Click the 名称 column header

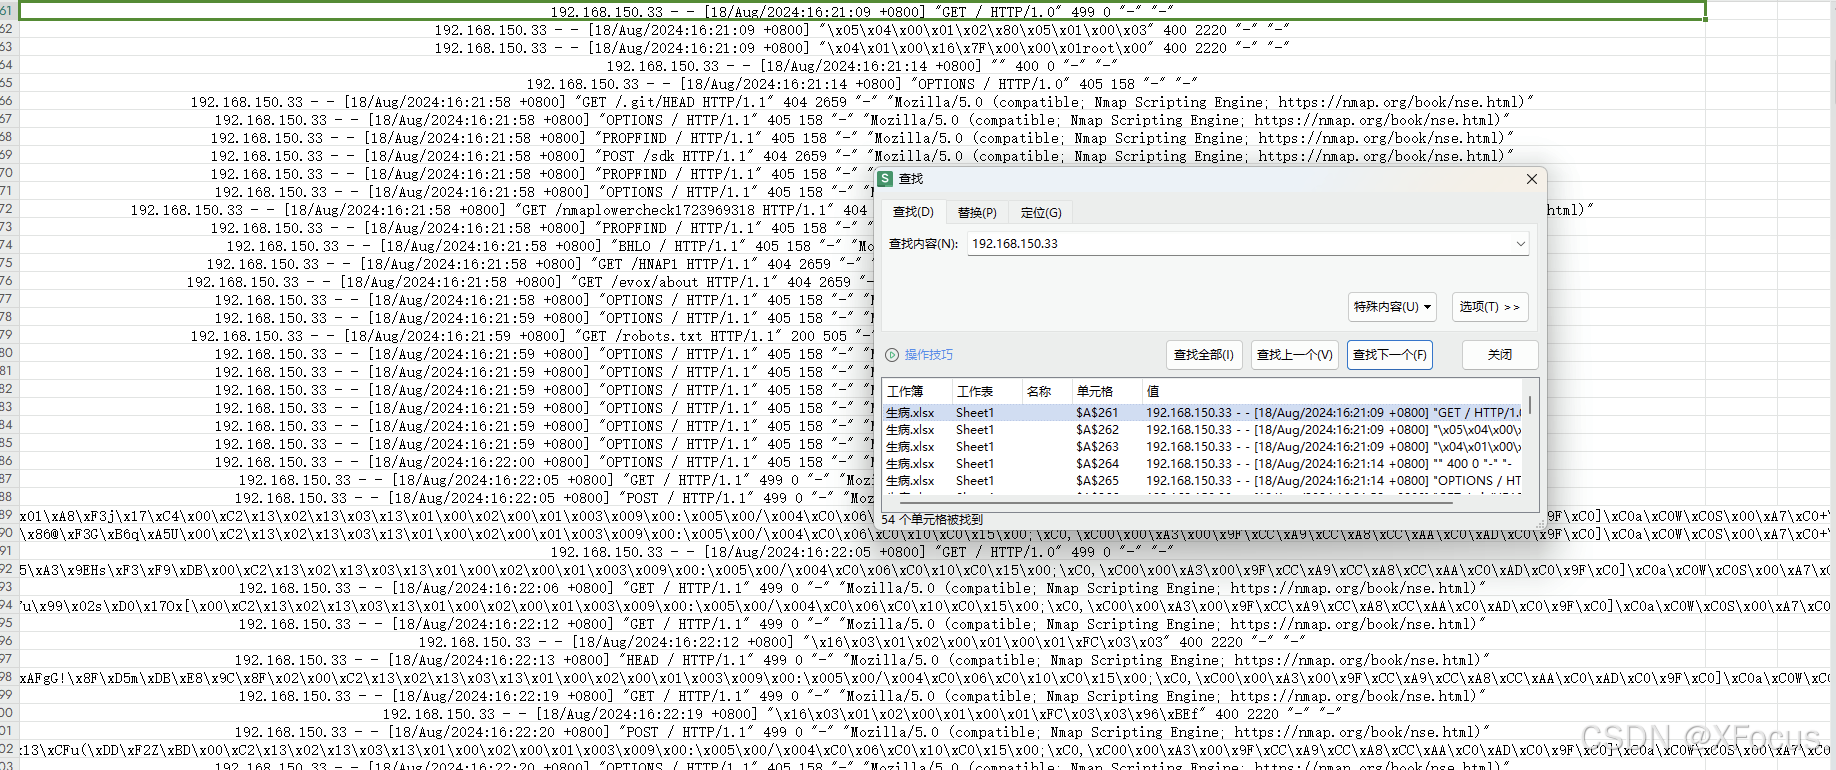pos(1046,392)
